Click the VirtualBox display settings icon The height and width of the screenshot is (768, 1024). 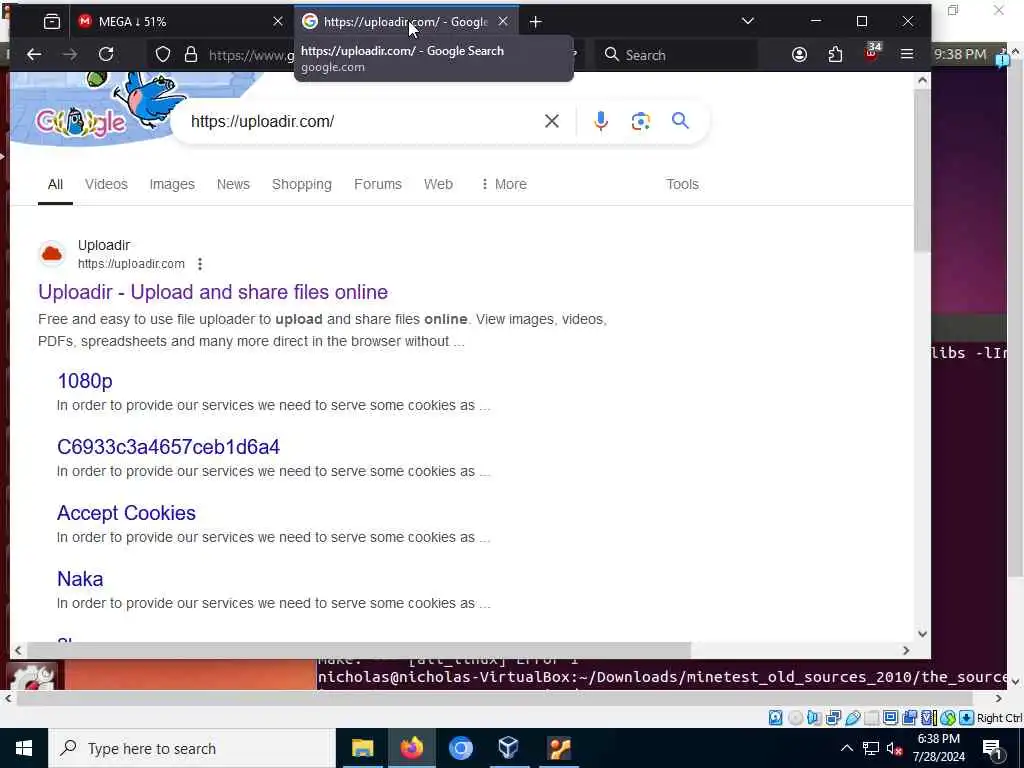tap(890, 718)
